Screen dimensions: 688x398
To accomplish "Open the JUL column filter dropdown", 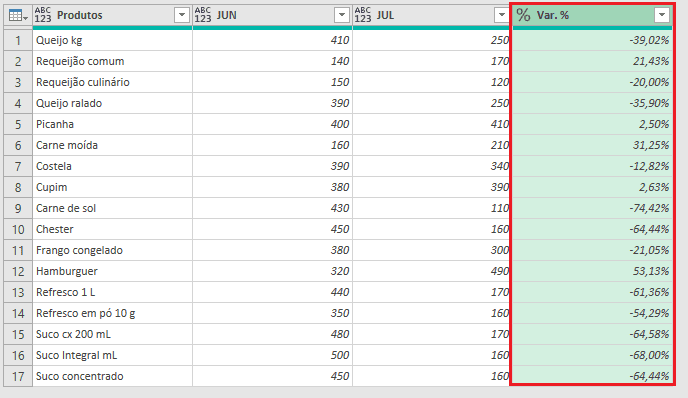I will (x=502, y=15).
